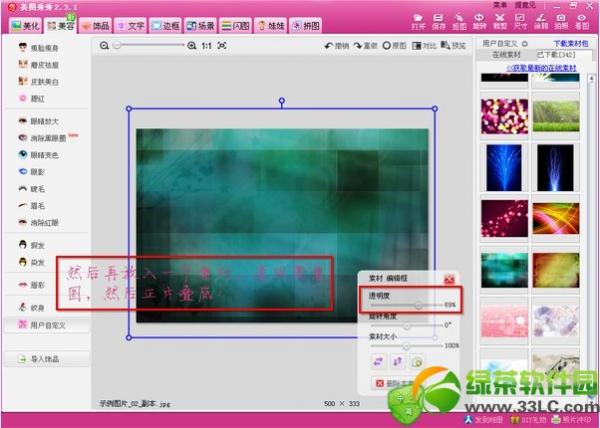Click the canvas zoom slider

pos(149,46)
